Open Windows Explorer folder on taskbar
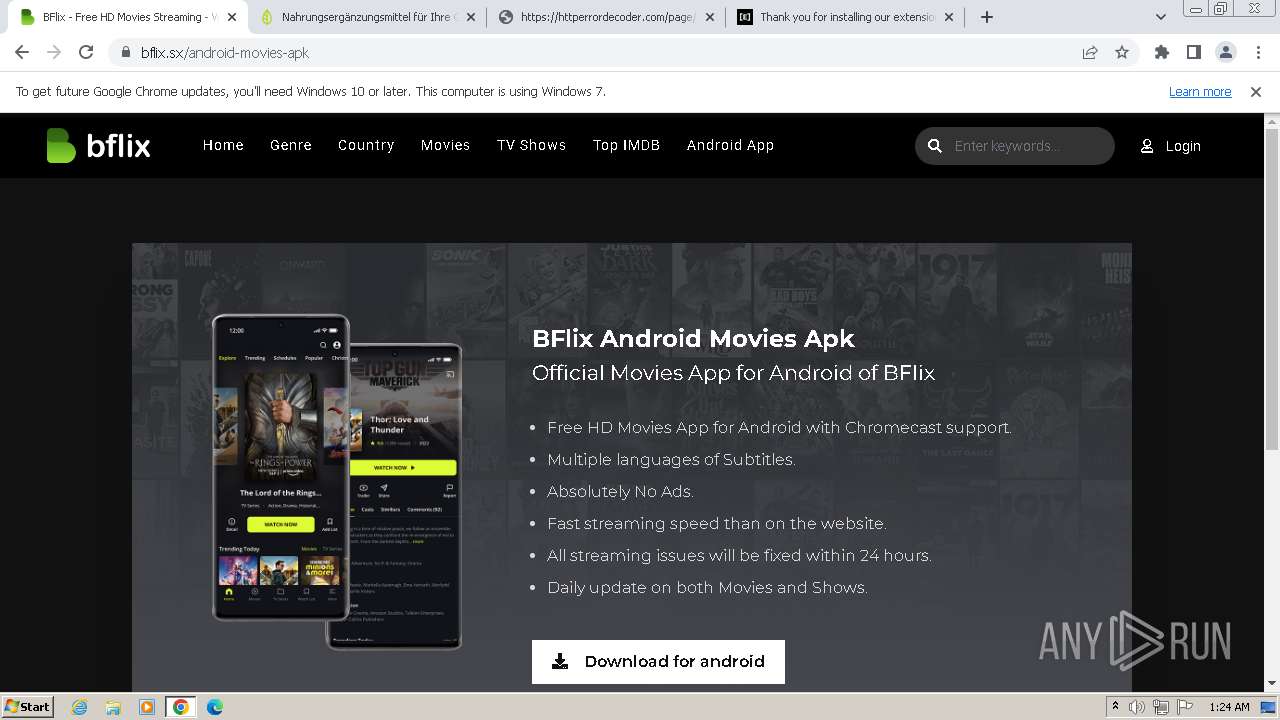The height and width of the screenshot is (720, 1280). click(113, 707)
